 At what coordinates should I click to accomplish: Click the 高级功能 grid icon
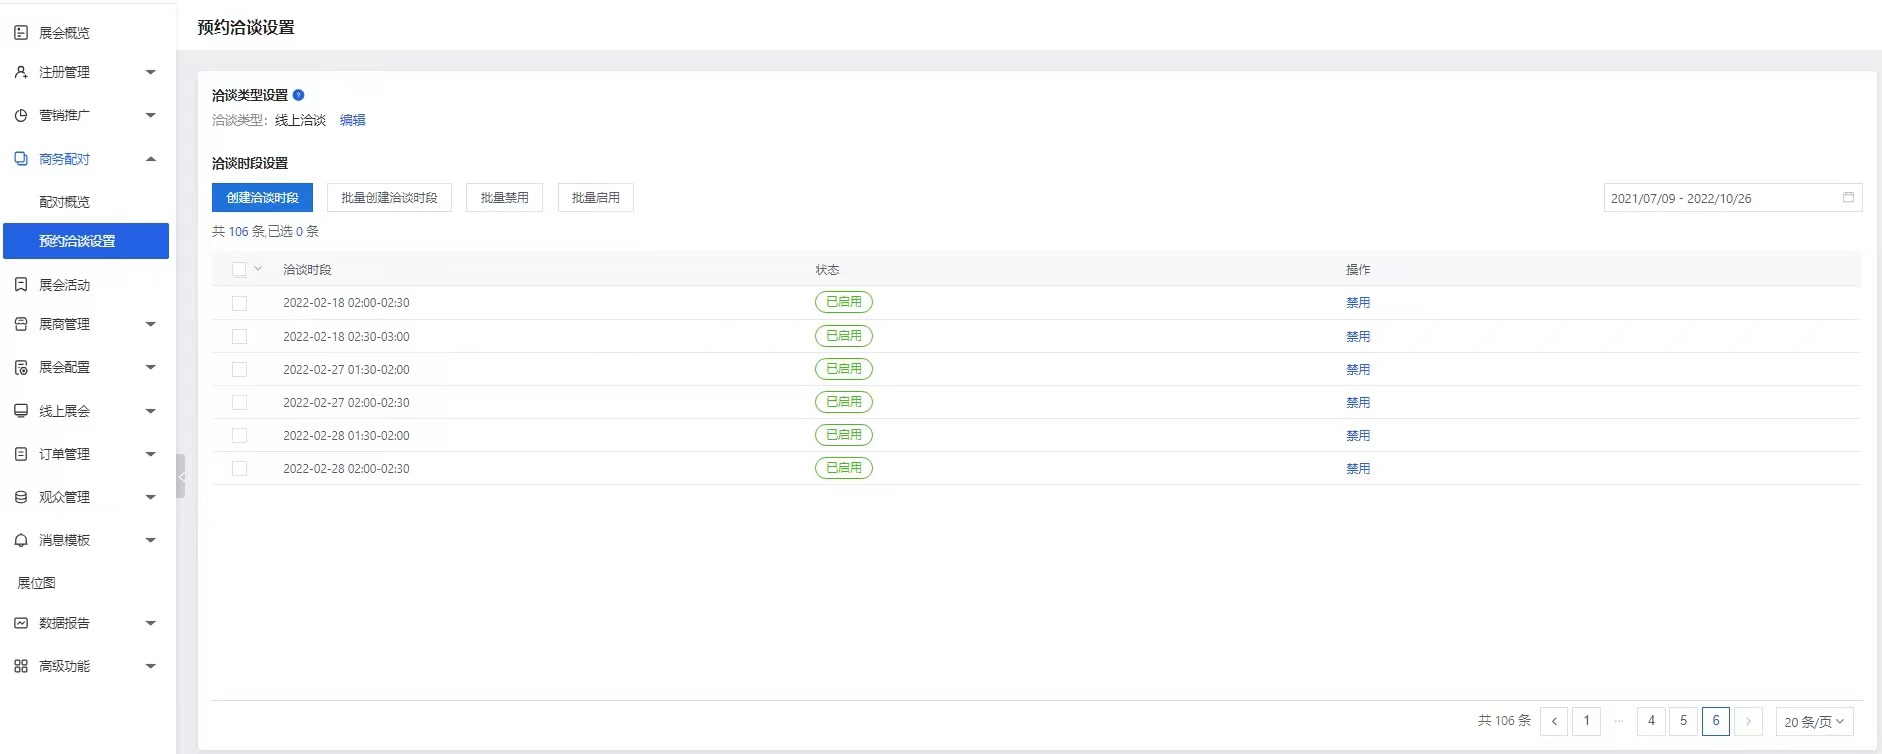tap(21, 666)
